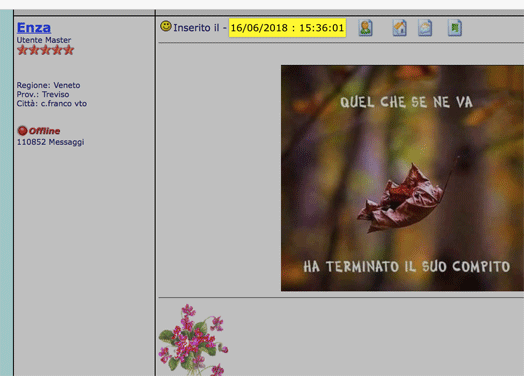Image resolution: width=524 pixels, height=376 pixels.
Task: Click the red Offline status indicator
Action: 39,131
